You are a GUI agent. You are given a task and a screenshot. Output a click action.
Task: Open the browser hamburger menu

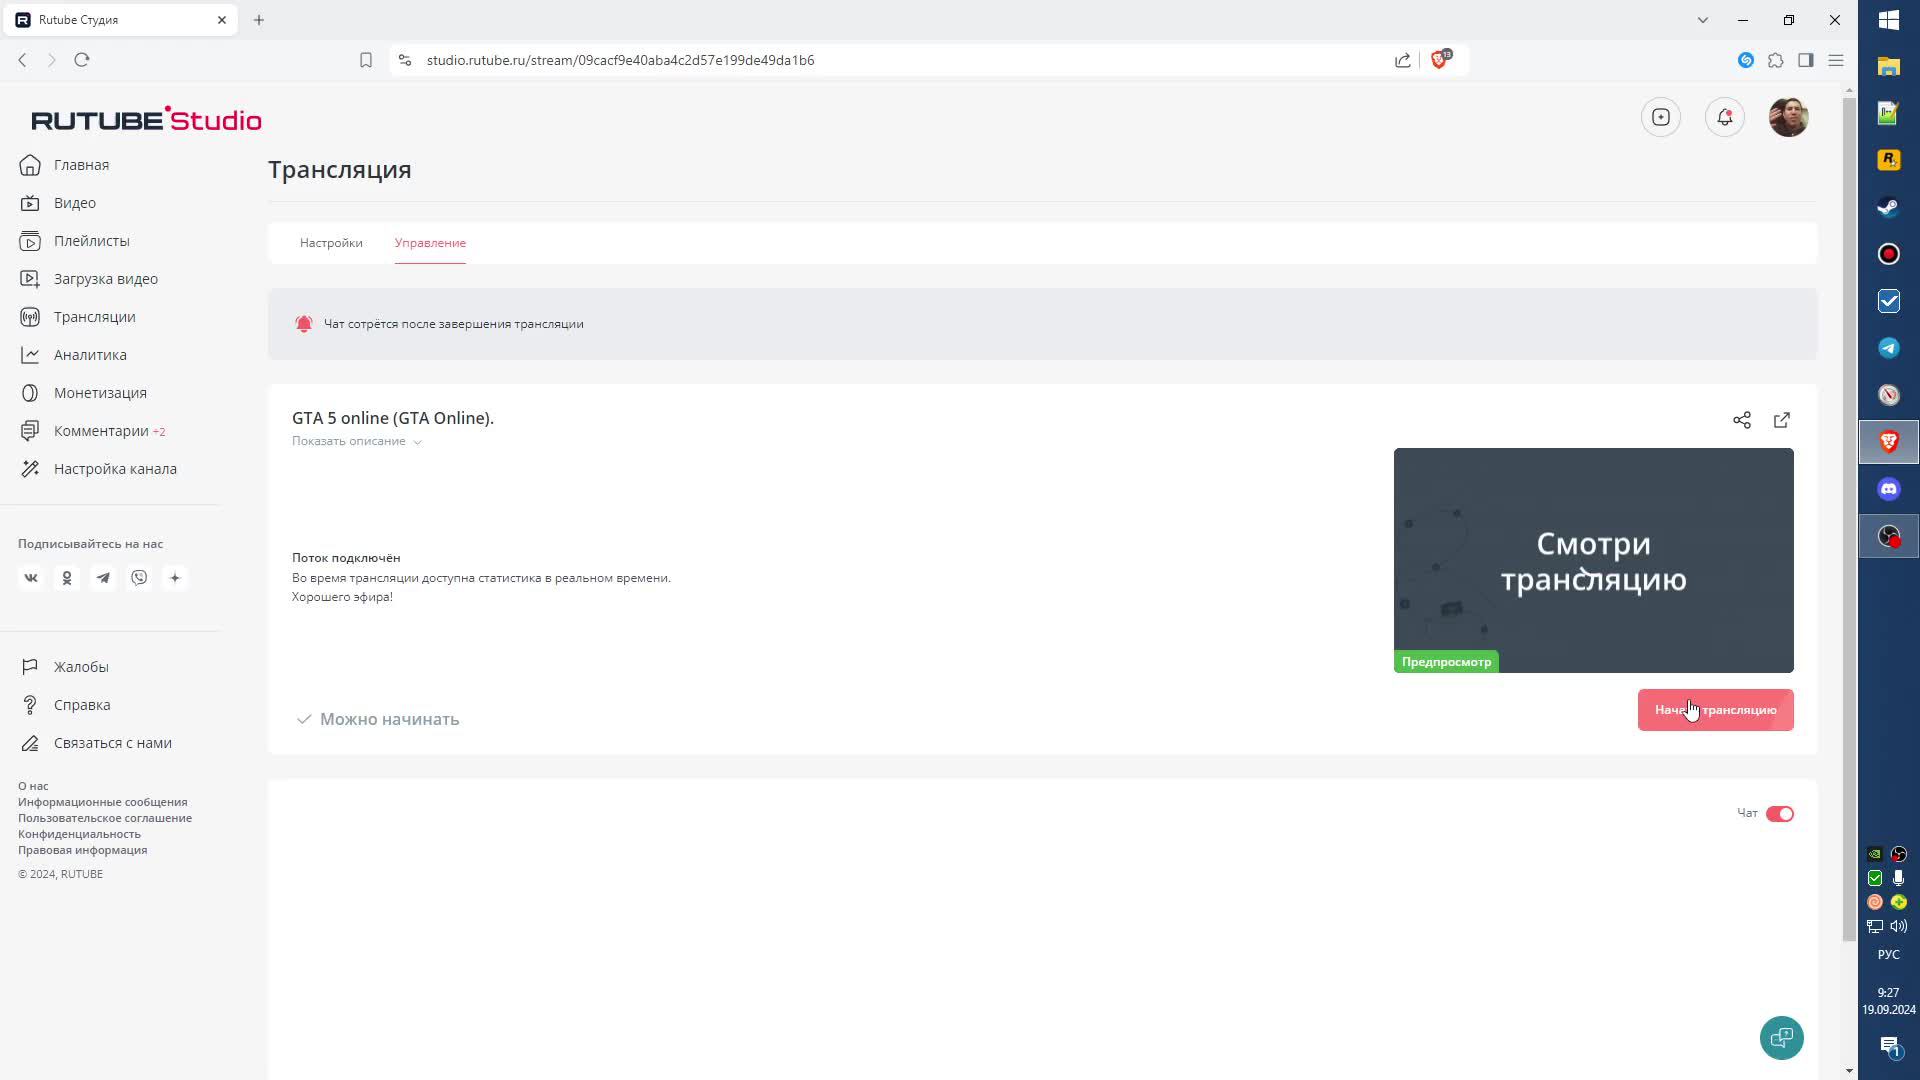tap(1835, 60)
